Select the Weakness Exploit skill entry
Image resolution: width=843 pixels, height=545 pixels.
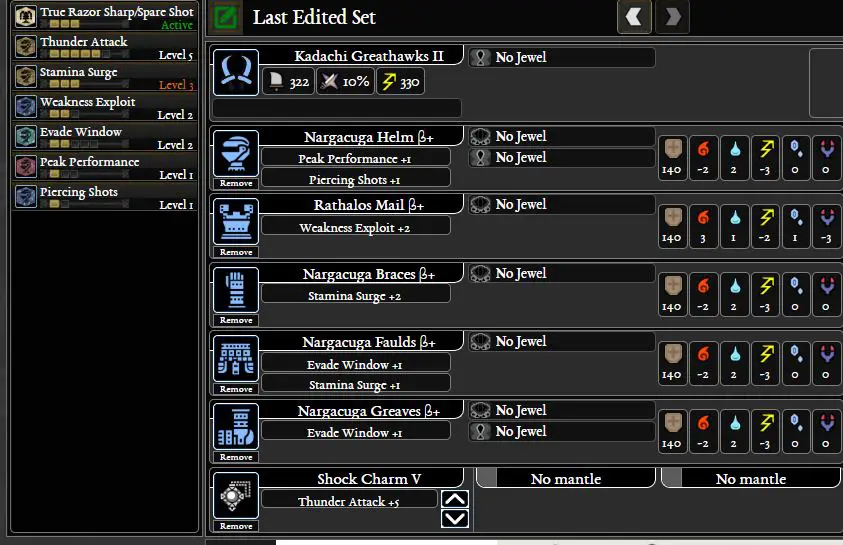click(105, 107)
